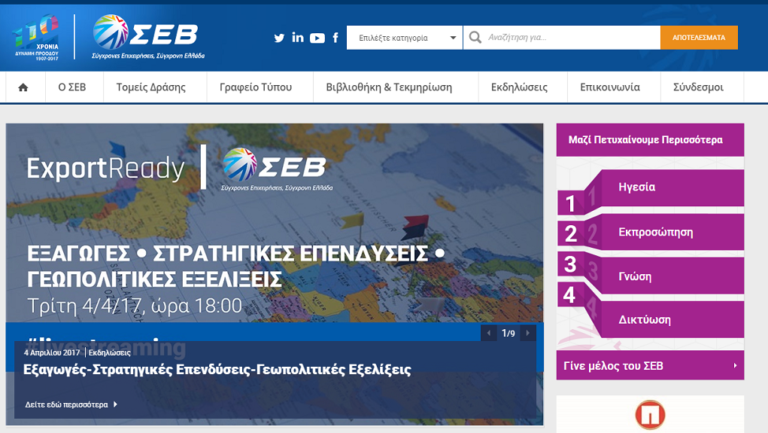Open the Εκδηλώσεις menu
Viewport: 768px width, 433px height.
click(519, 87)
